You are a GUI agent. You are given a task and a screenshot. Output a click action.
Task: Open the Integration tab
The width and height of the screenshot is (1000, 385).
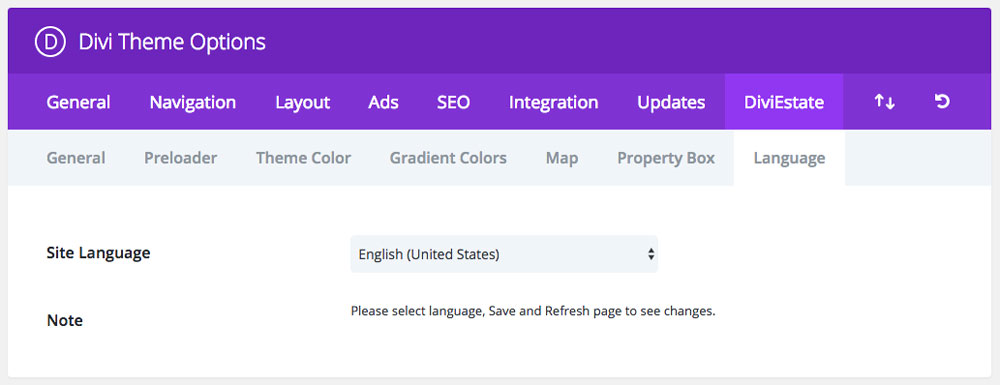(554, 102)
